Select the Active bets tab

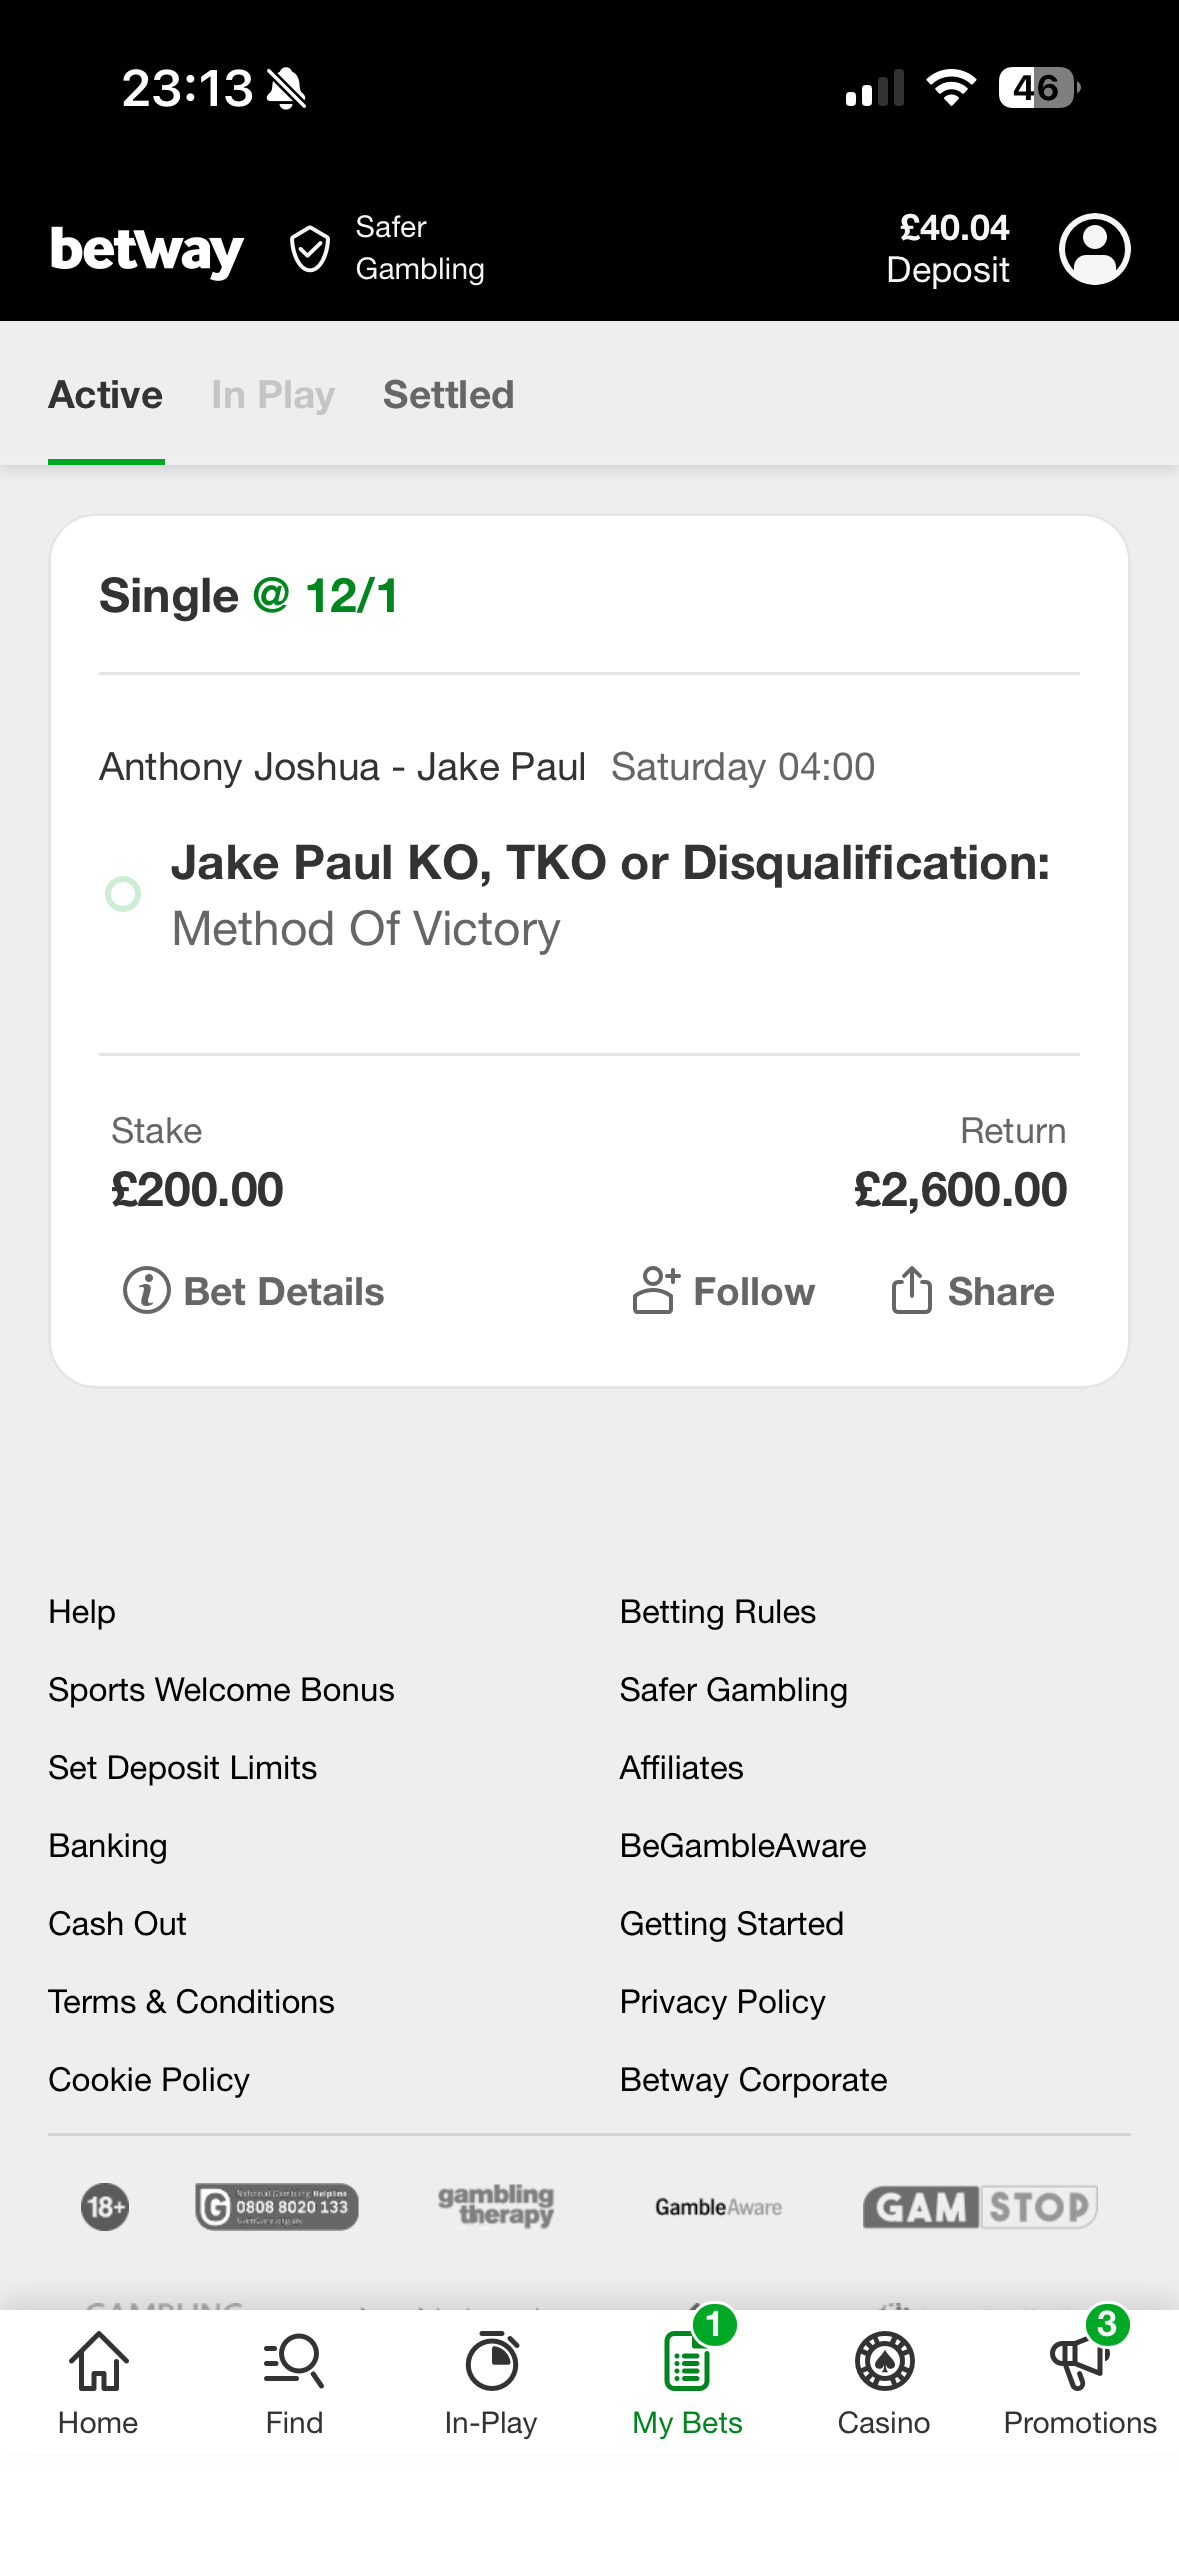click(x=106, y=395)
